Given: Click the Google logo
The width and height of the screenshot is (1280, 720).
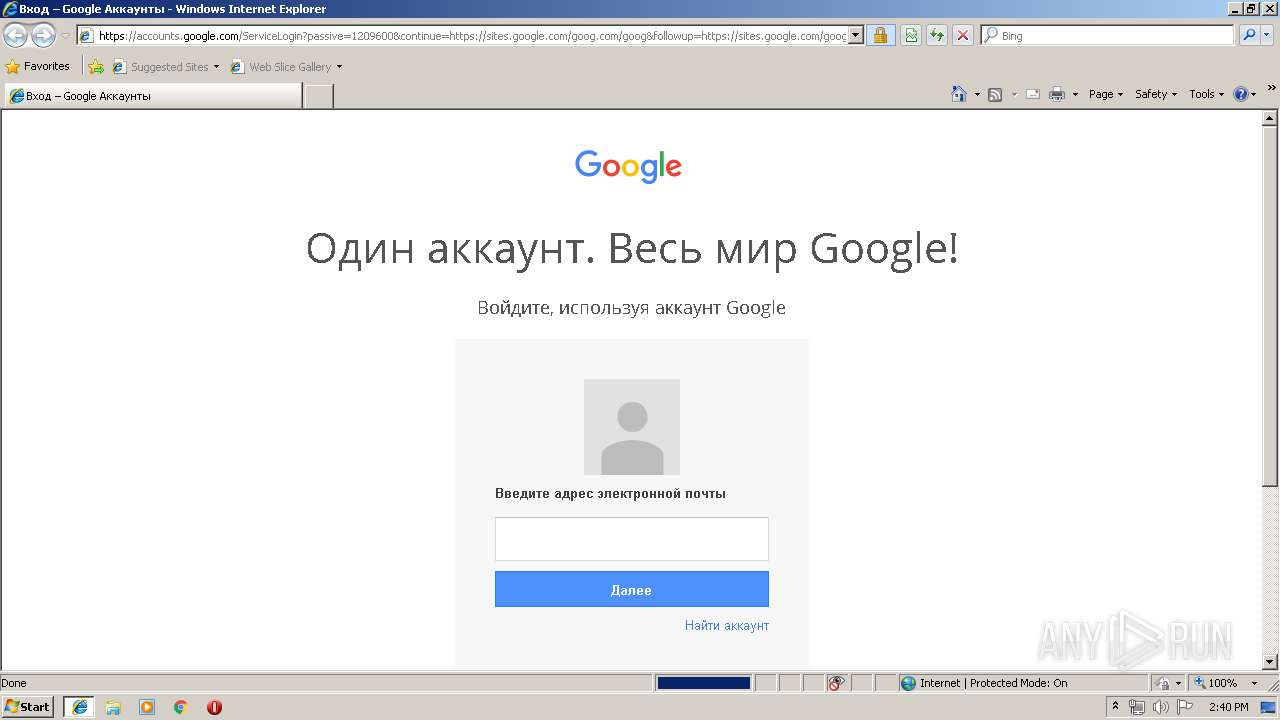Looking at the screenshot, I should [628, 166].
